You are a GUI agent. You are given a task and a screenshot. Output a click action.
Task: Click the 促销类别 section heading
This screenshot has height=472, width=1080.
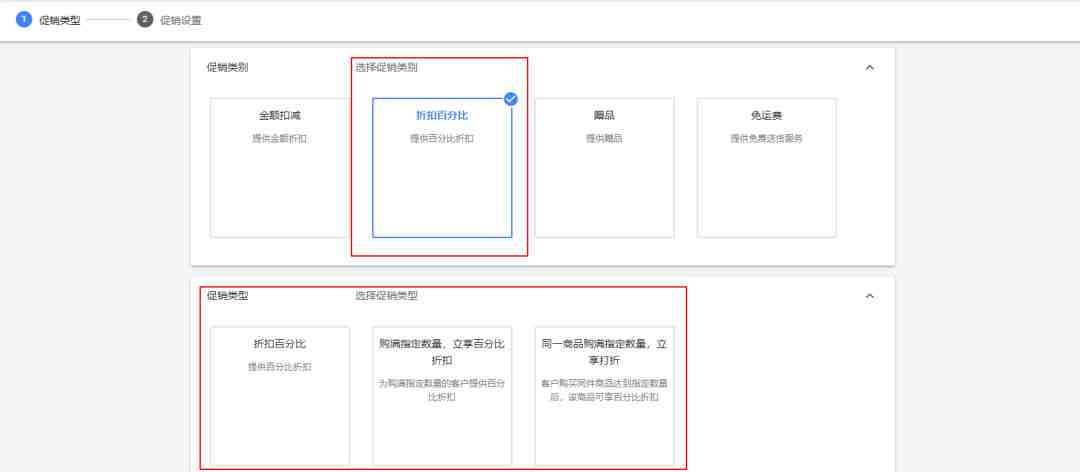tap(228, 68)
